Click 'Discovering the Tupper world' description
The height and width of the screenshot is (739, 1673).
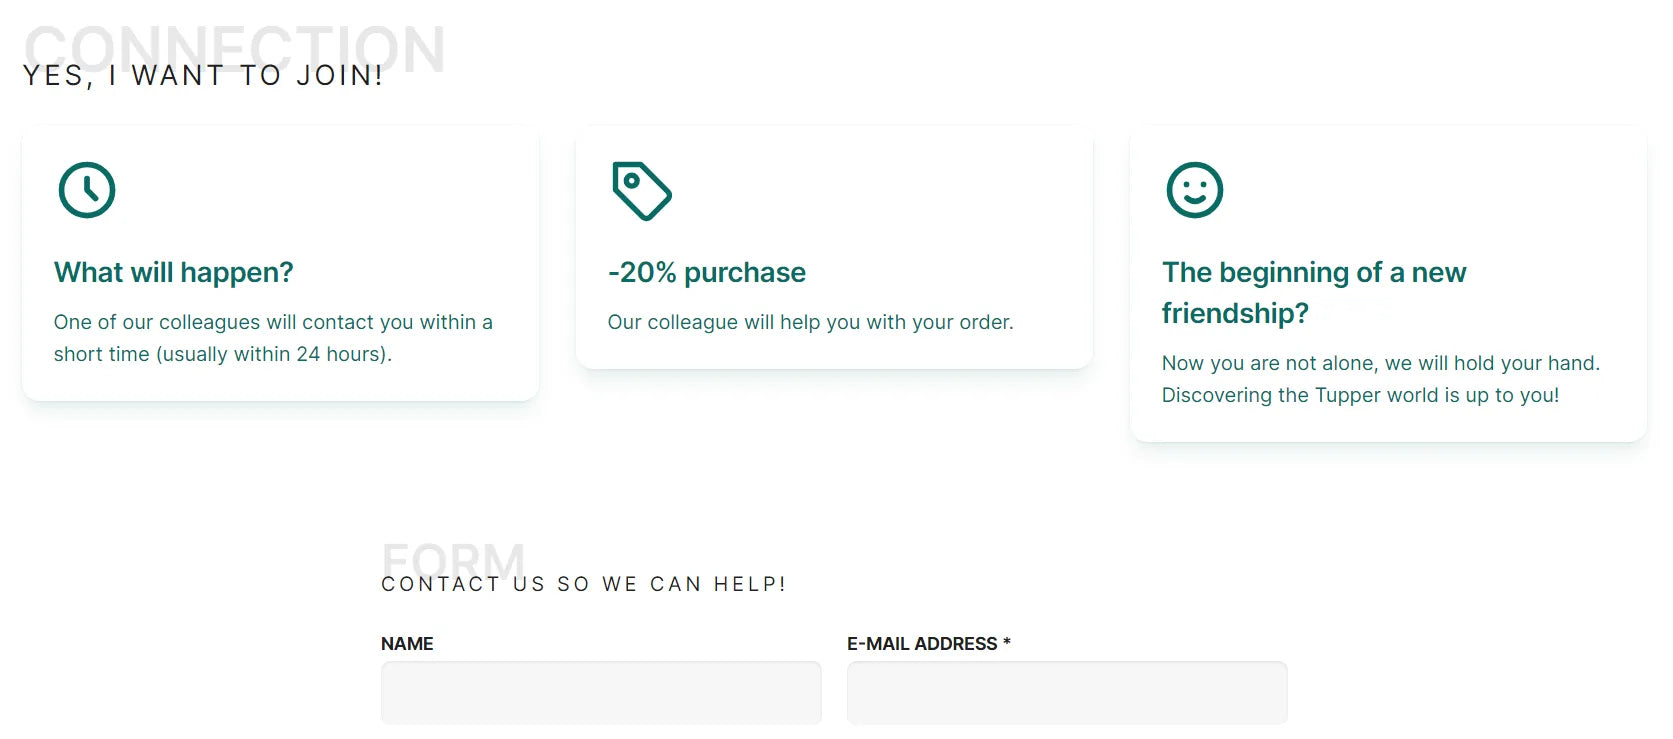(1361, 395)
